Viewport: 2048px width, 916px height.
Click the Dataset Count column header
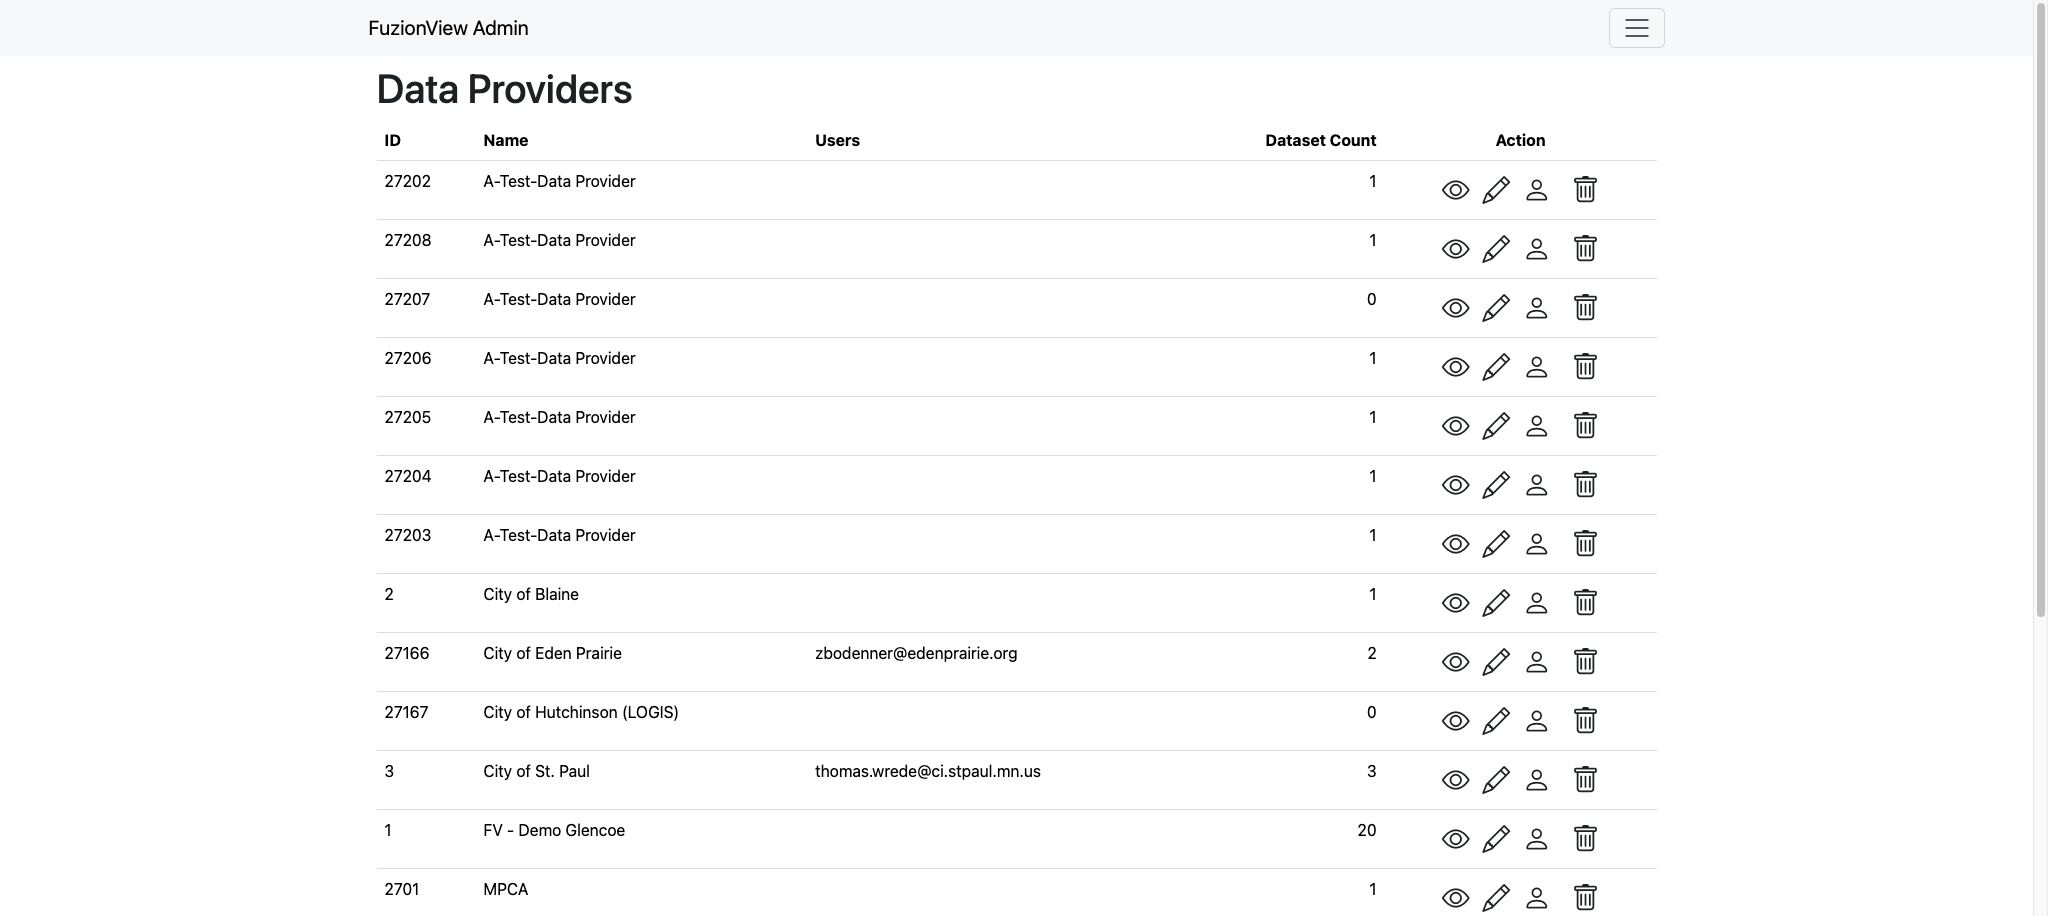(x=1320, y=140)
